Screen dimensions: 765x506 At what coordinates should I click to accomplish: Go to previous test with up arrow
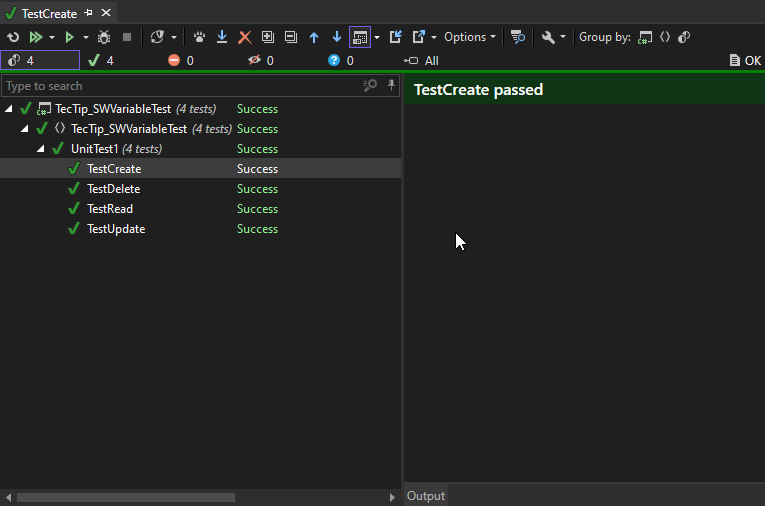coord(314,37)
